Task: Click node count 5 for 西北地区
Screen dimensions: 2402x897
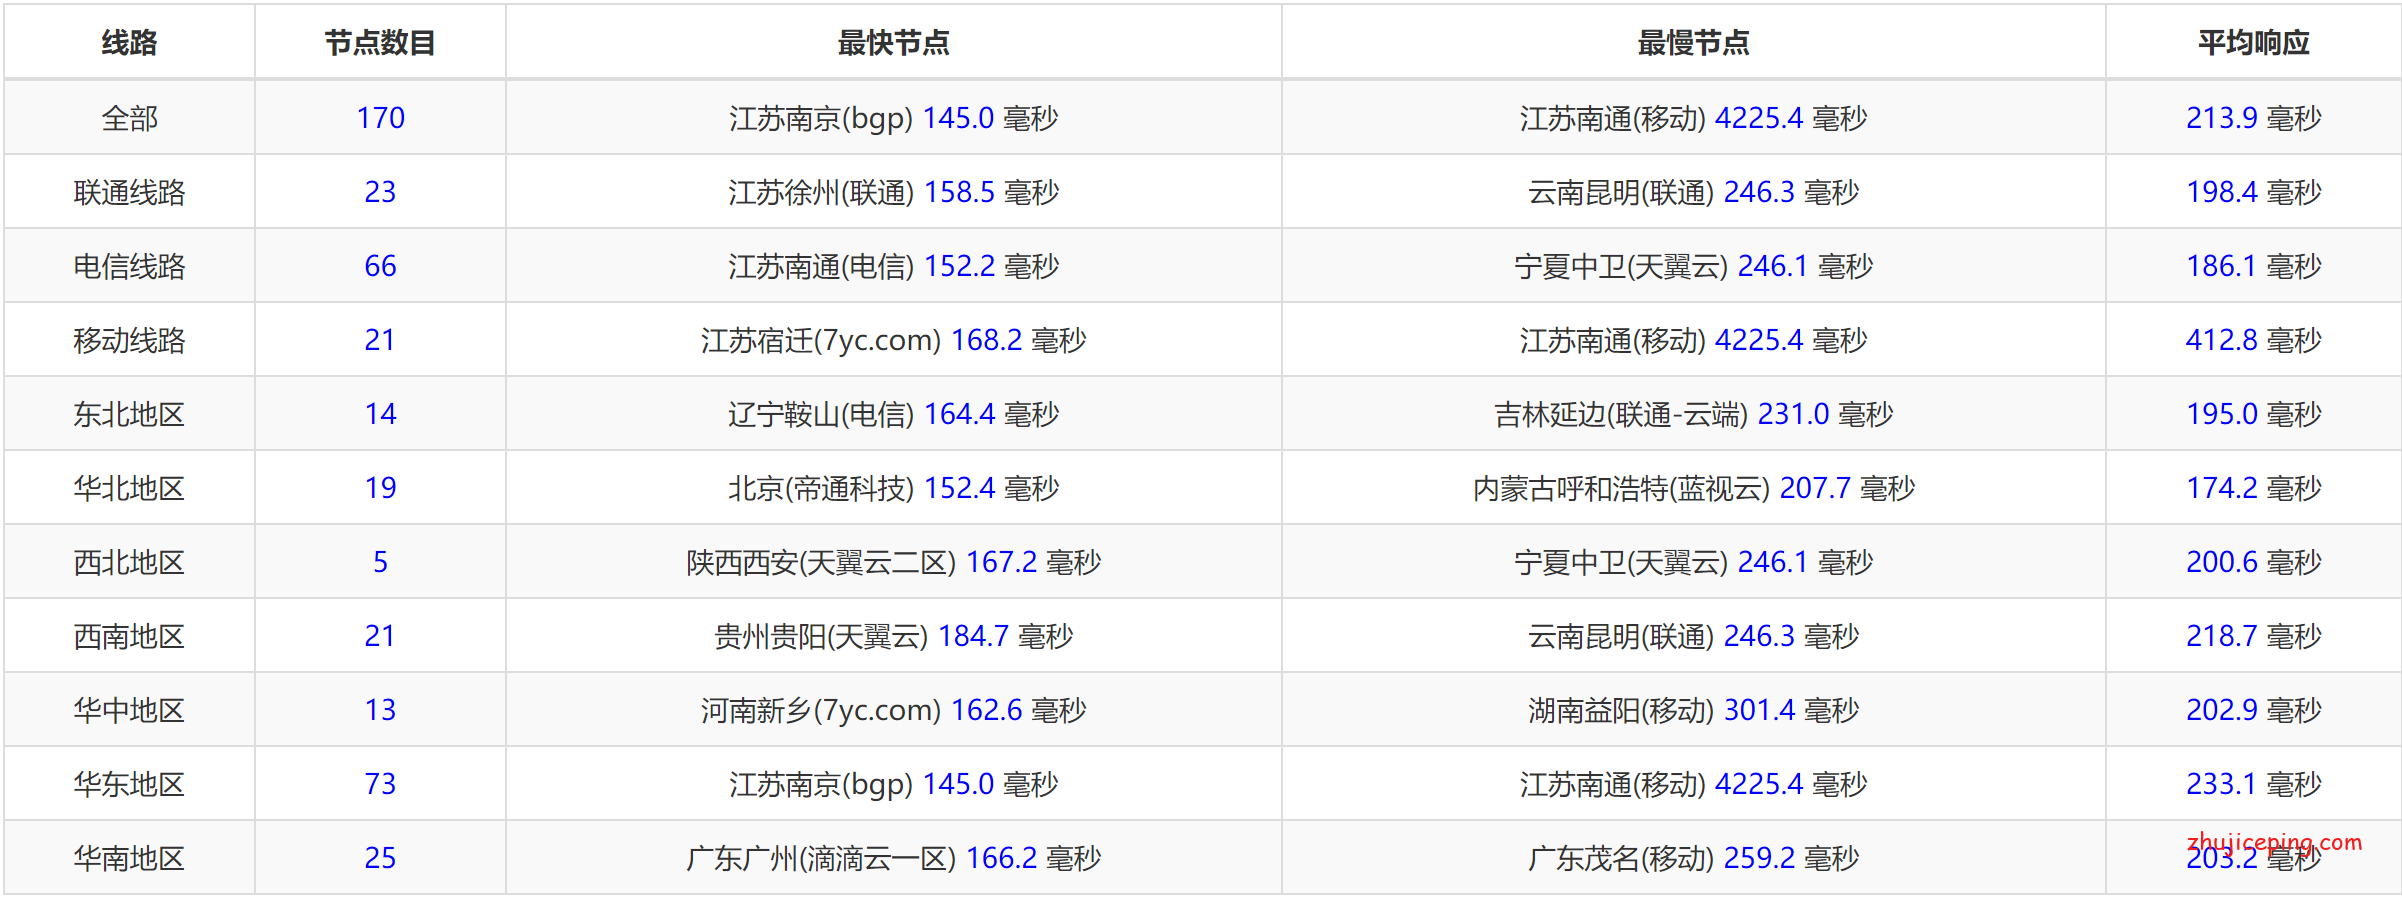Action: click(x=380, y=562)
